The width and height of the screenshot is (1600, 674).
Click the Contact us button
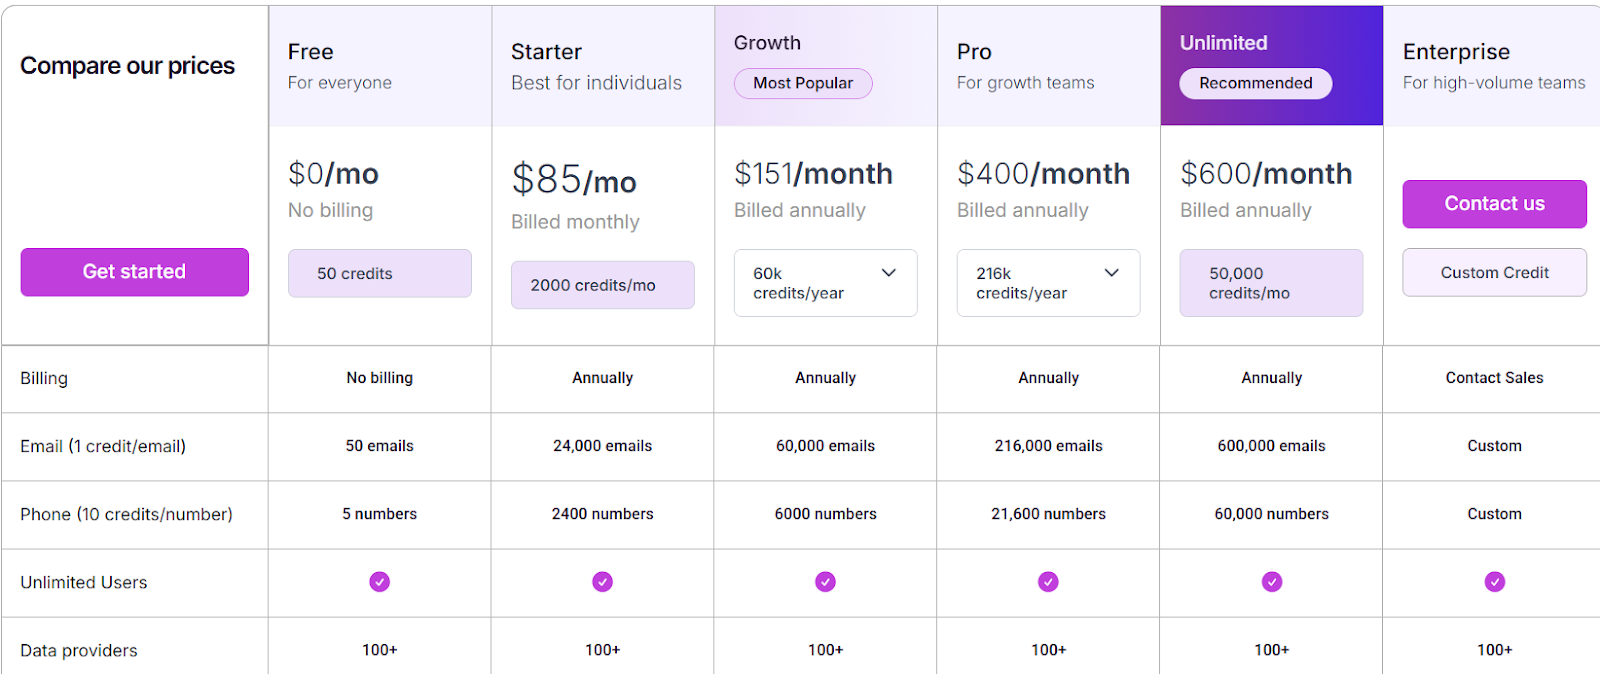pos(1494,204)
